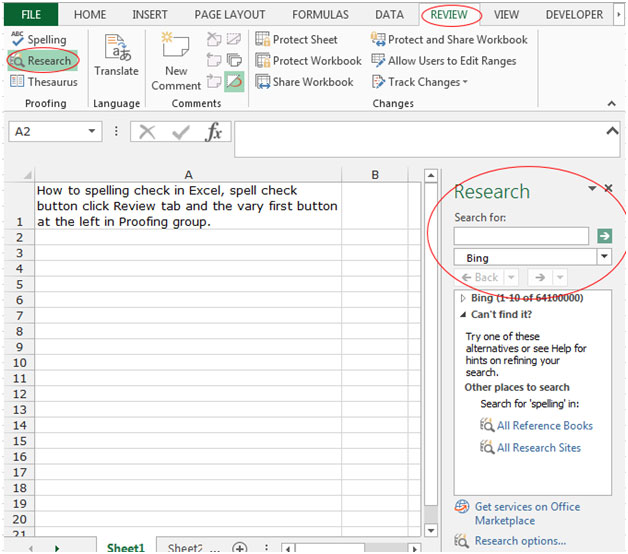Screen dimensions: 628x554
Task: Open Allow Users to Edit Ranges
Action: coord(444,61)
